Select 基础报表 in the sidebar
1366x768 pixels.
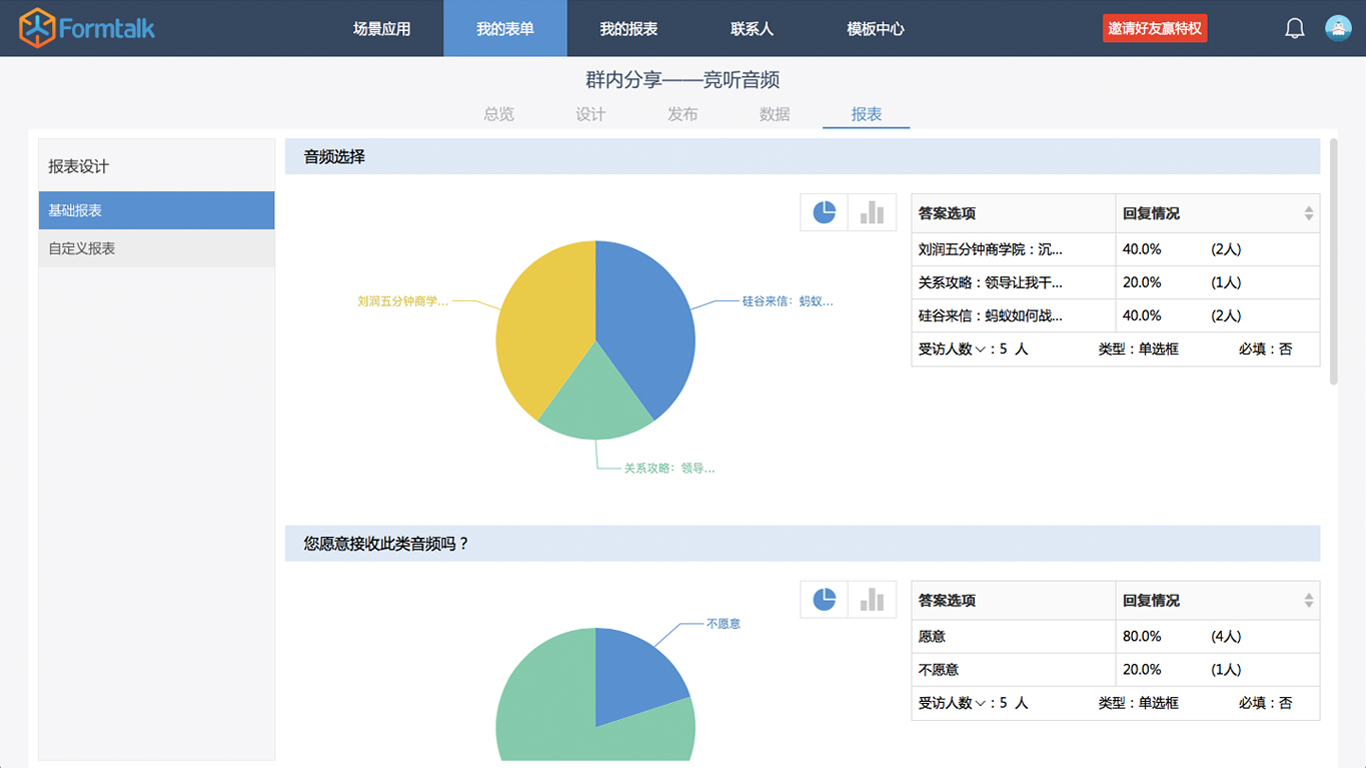(x=157, y=210)
